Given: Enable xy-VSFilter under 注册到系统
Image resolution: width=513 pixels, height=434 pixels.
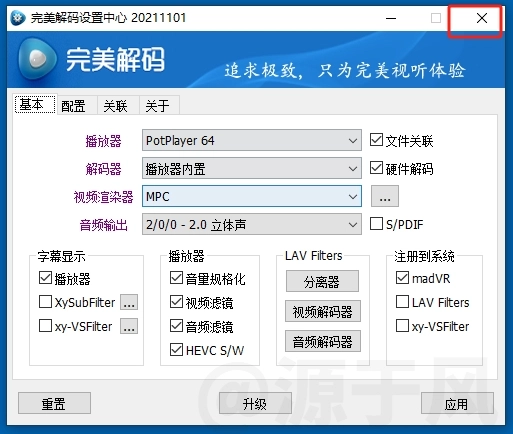Looking at the screenshot, I should coord(402,326).
